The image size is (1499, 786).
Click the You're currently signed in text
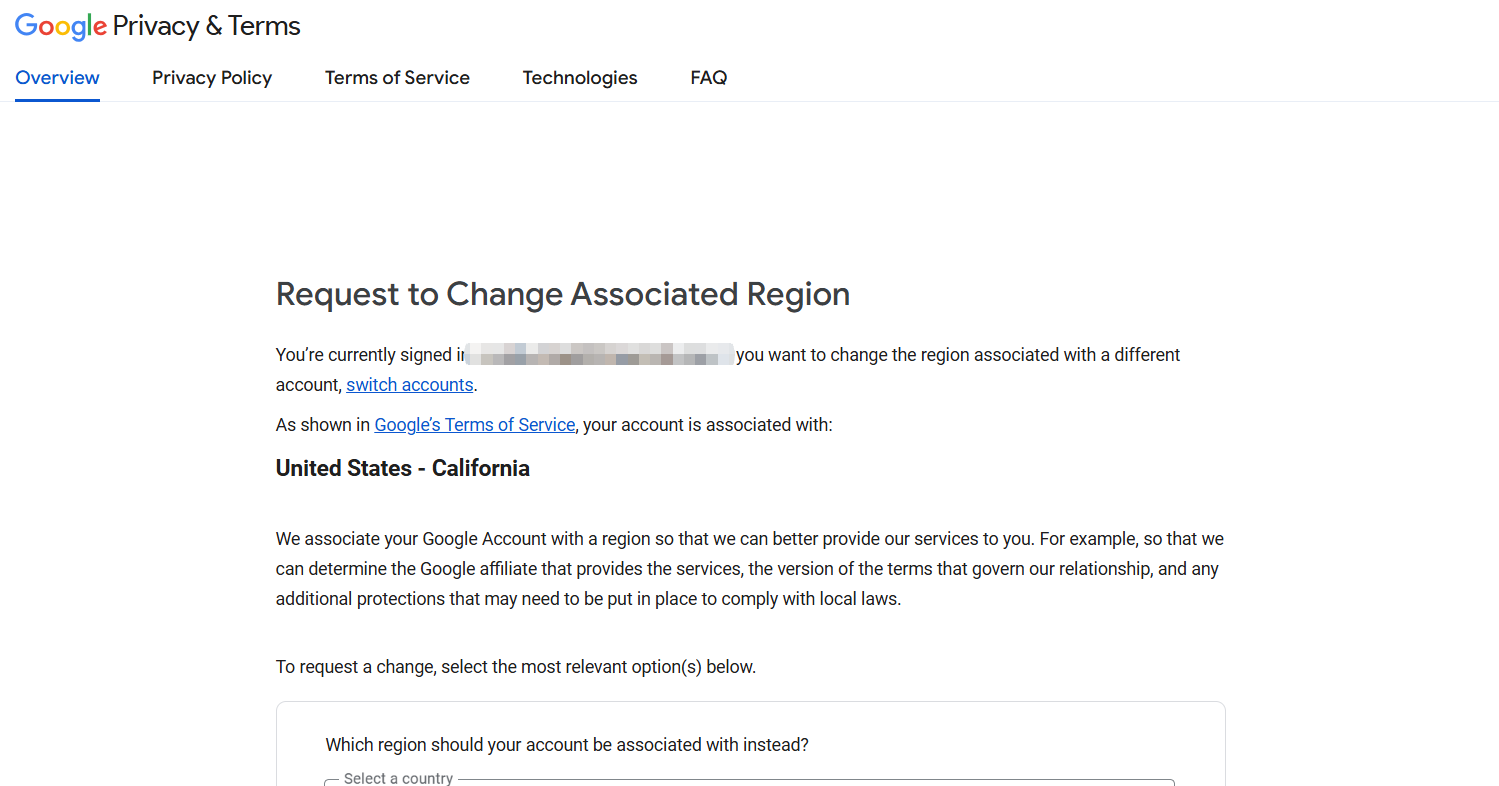[x=365, y=355]
